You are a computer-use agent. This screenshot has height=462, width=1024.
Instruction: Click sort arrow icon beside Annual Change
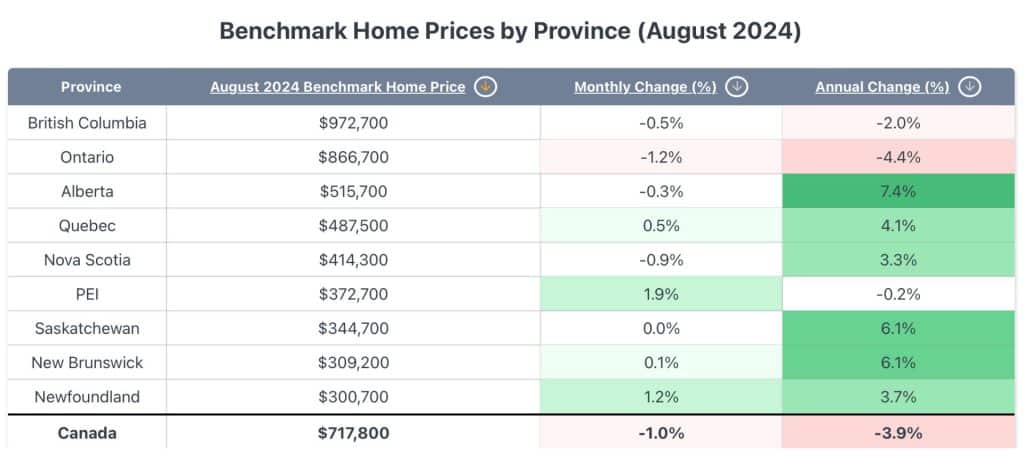(968, 87)
